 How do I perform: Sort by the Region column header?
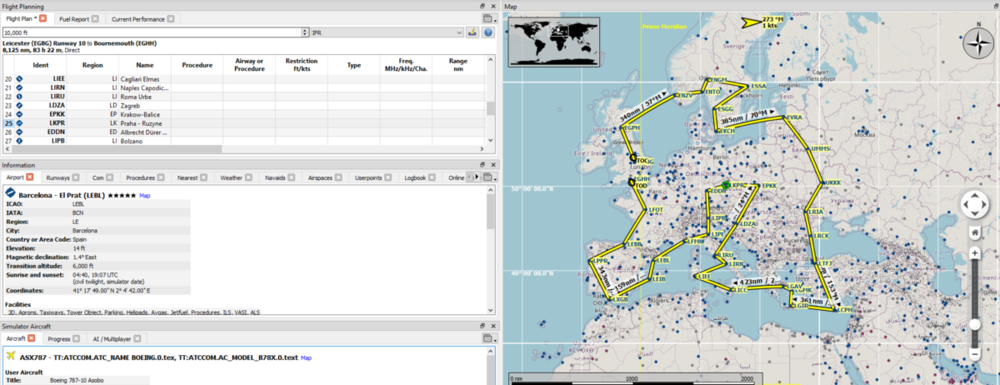point(93,65)
